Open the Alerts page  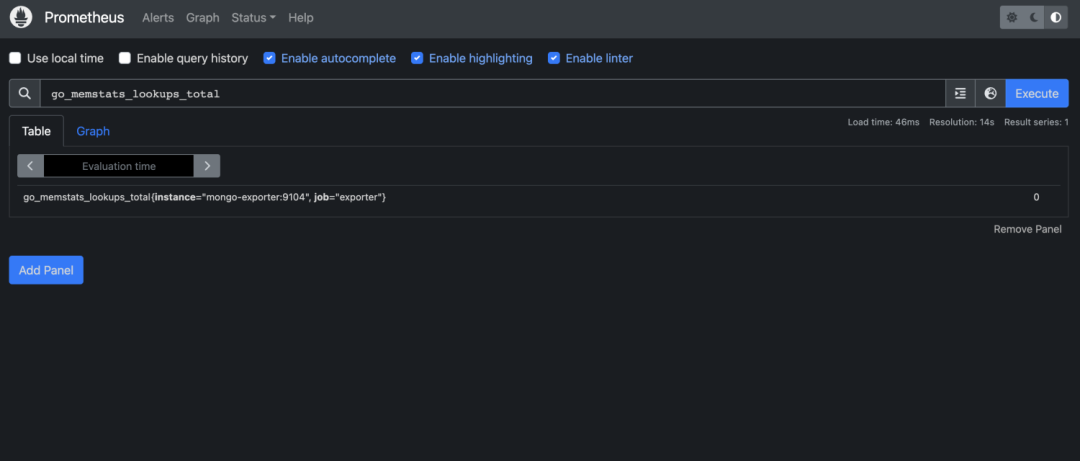click(x=158, y=18)
